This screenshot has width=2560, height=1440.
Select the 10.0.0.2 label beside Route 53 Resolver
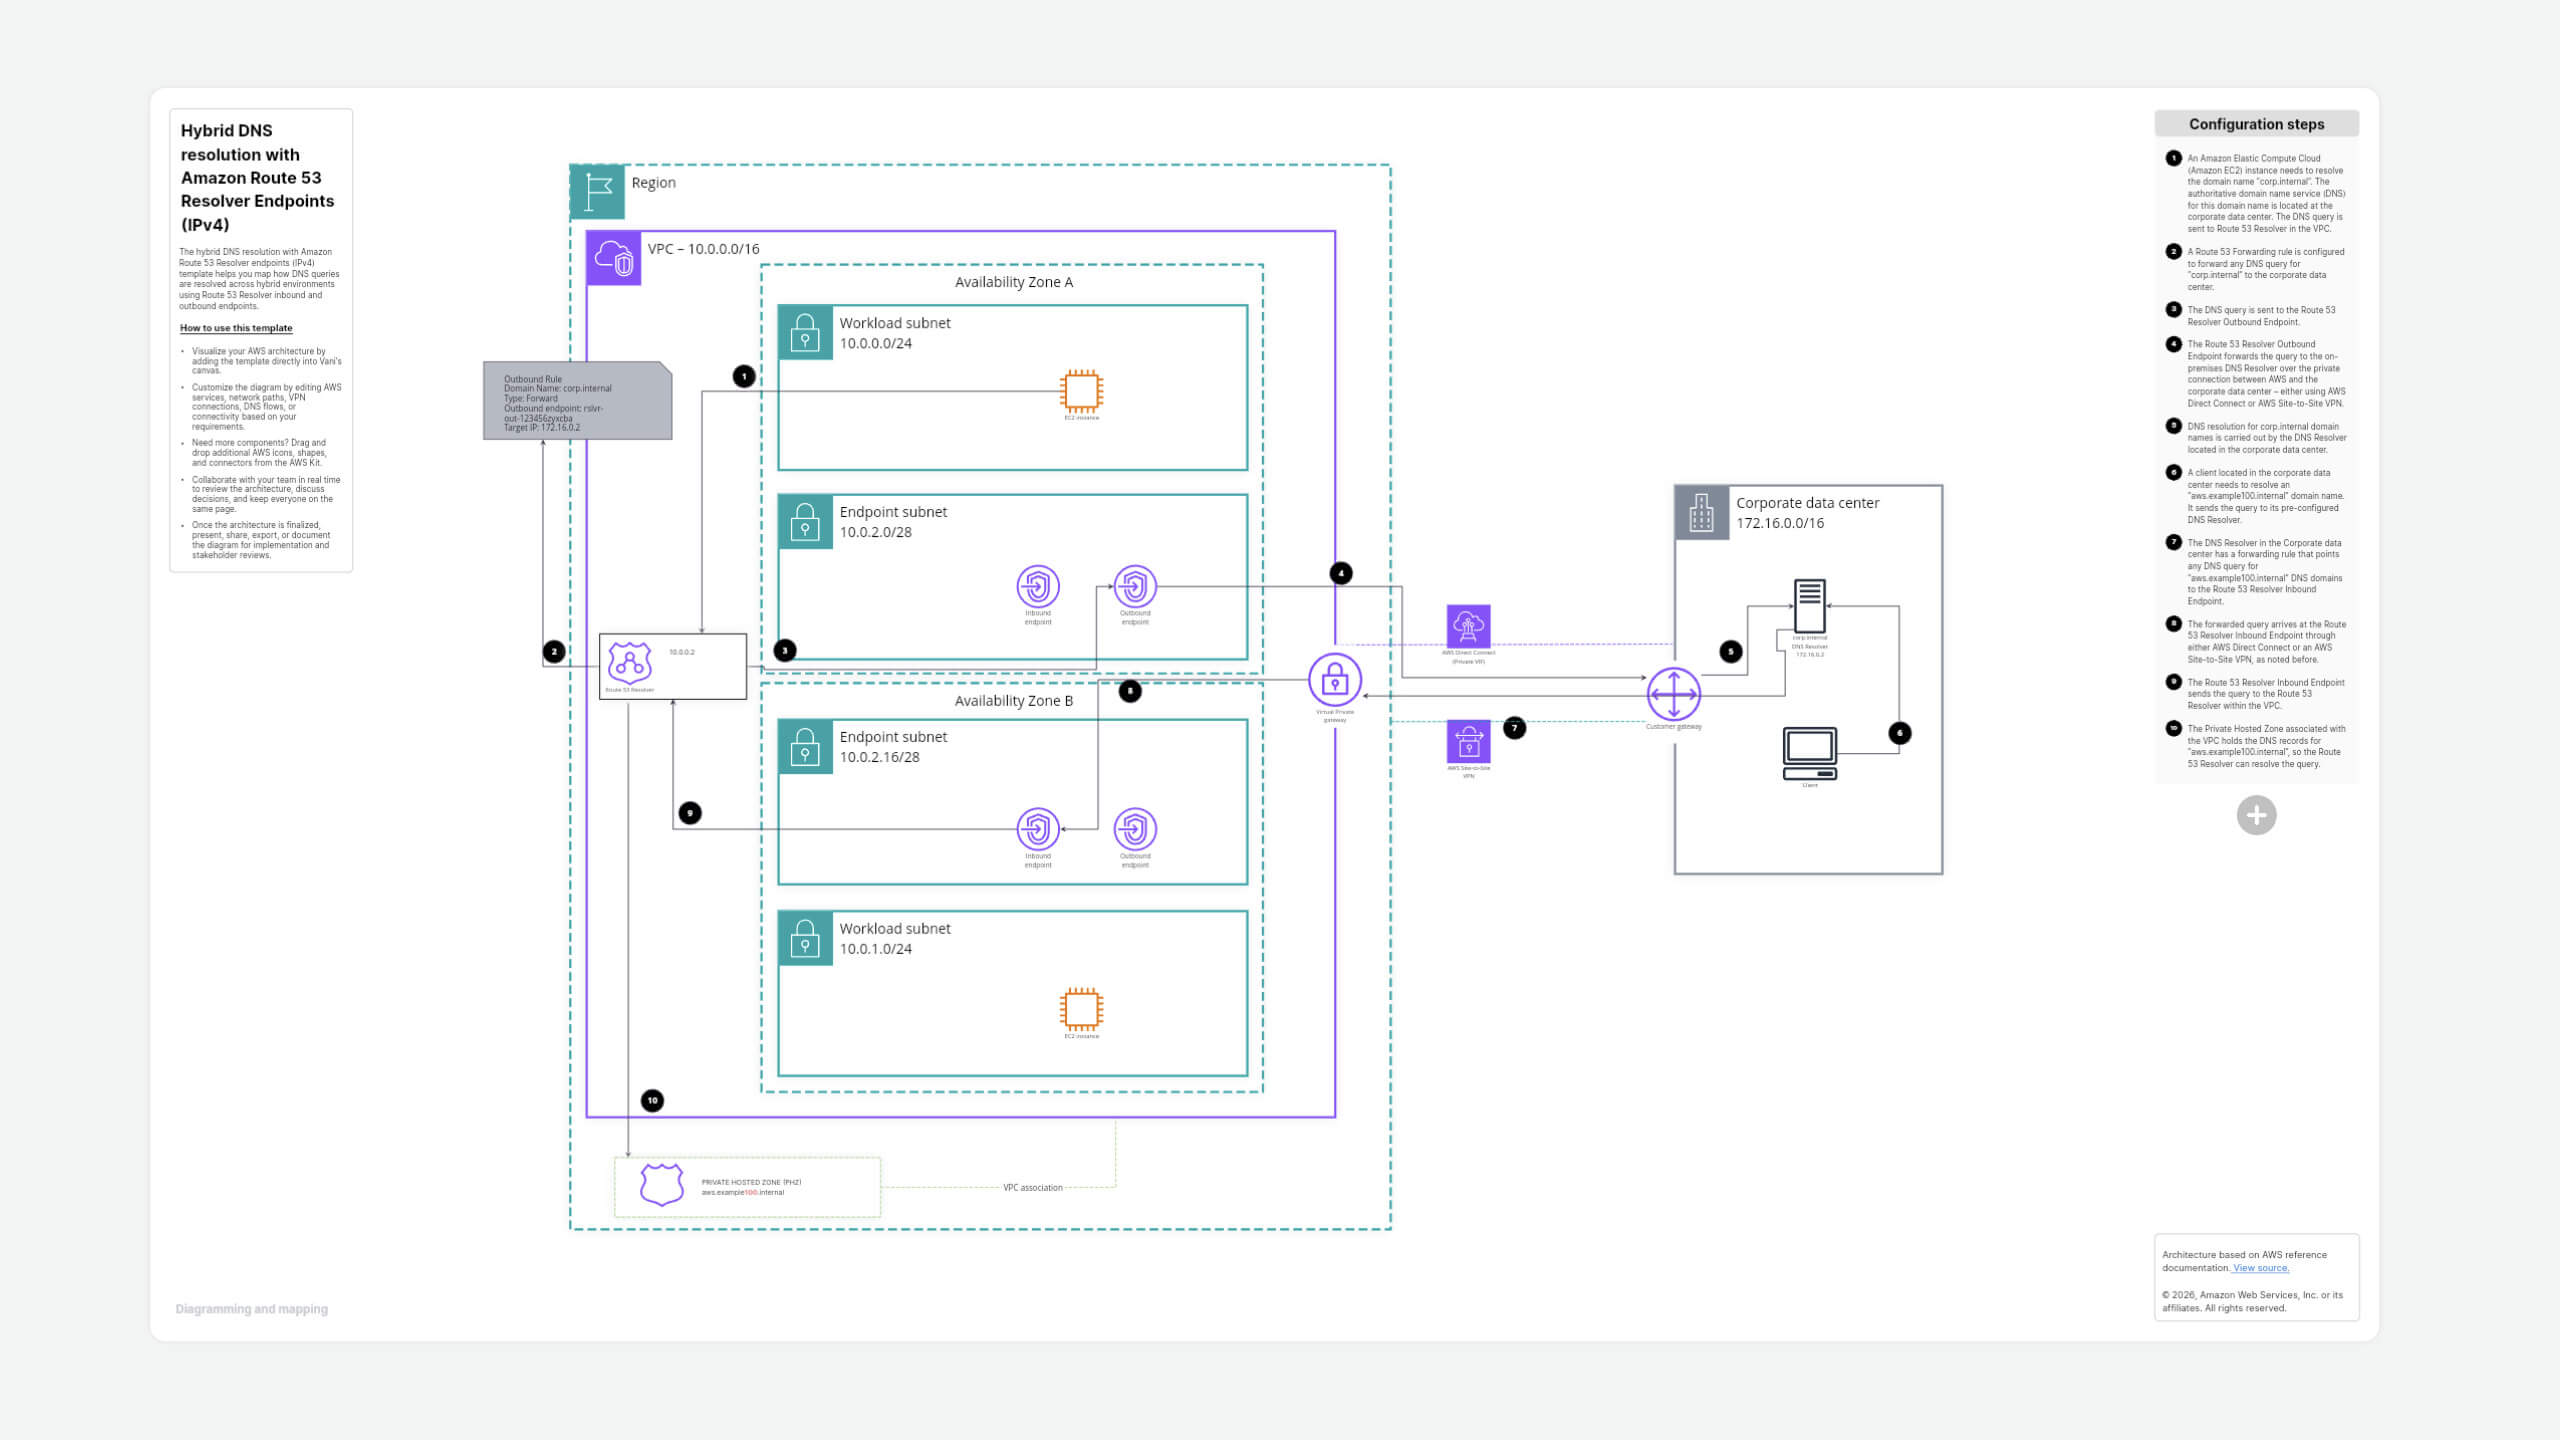[682, 652]
